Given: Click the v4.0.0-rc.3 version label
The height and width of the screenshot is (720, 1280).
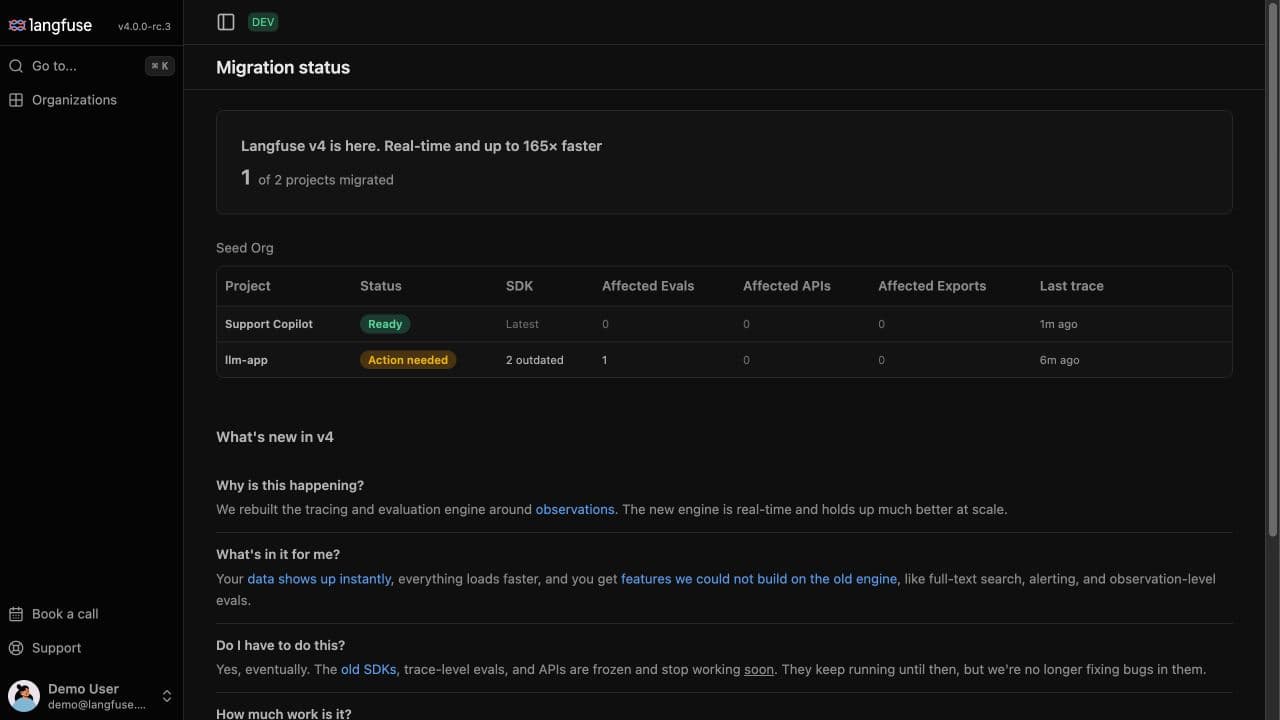Looking at the screenshot, I should [x=144, y=27].
